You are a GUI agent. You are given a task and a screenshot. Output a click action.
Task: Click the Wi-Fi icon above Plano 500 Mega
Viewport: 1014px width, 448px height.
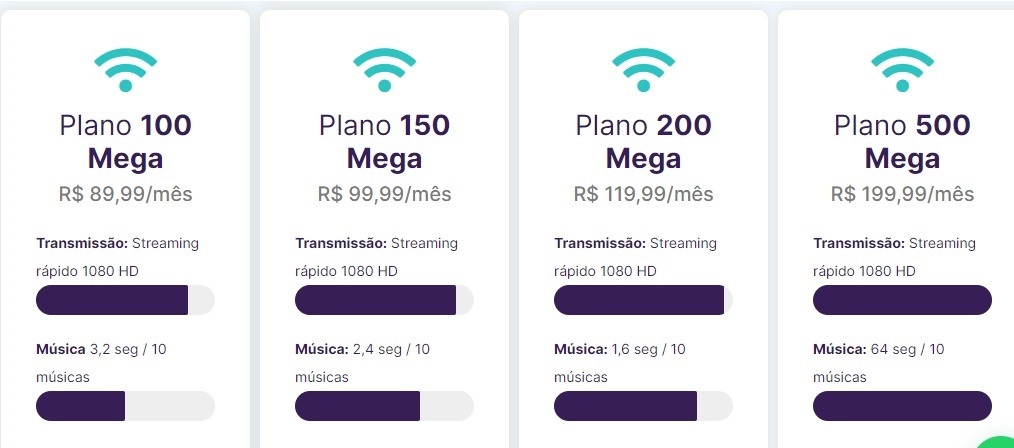902,70
